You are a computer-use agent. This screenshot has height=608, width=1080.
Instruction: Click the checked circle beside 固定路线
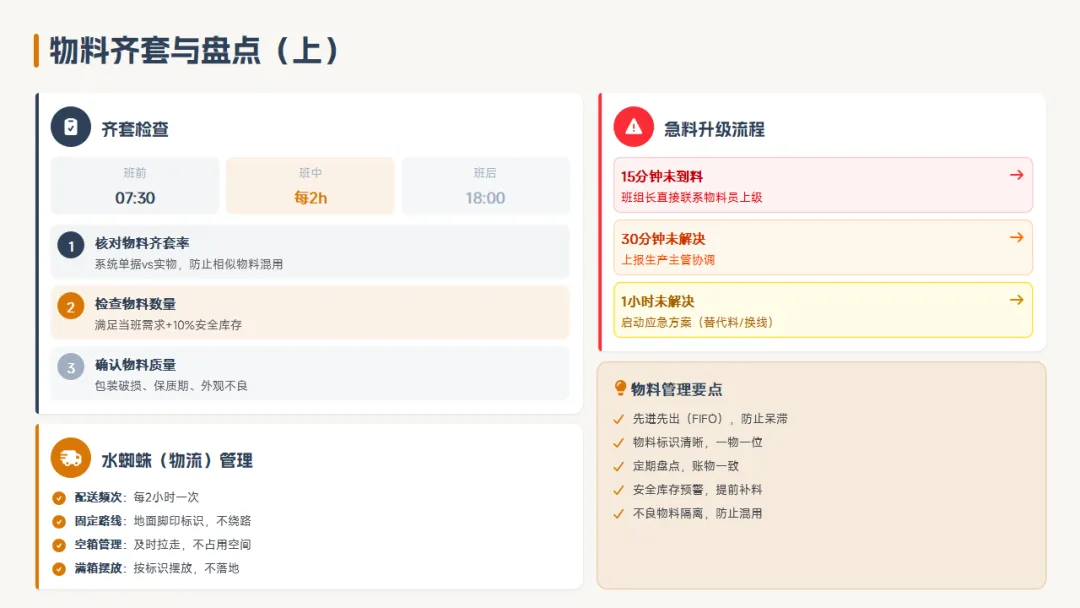click(x=59, y=521)
